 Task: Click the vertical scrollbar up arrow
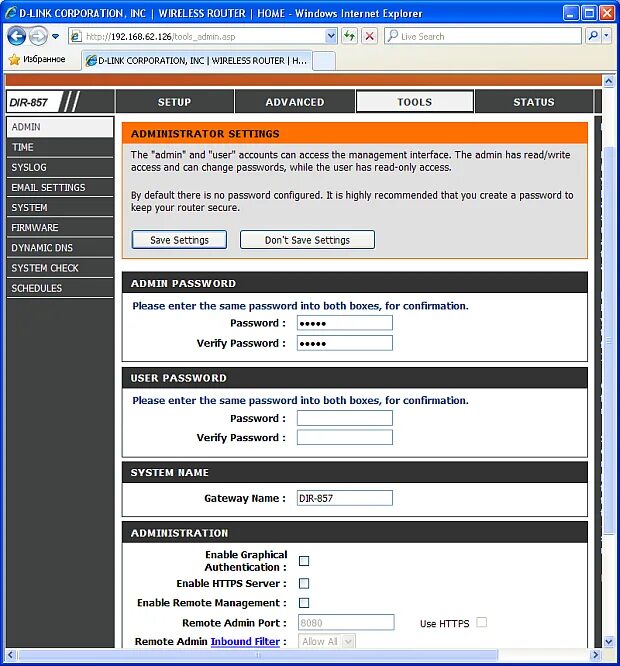tap(609, 81)
